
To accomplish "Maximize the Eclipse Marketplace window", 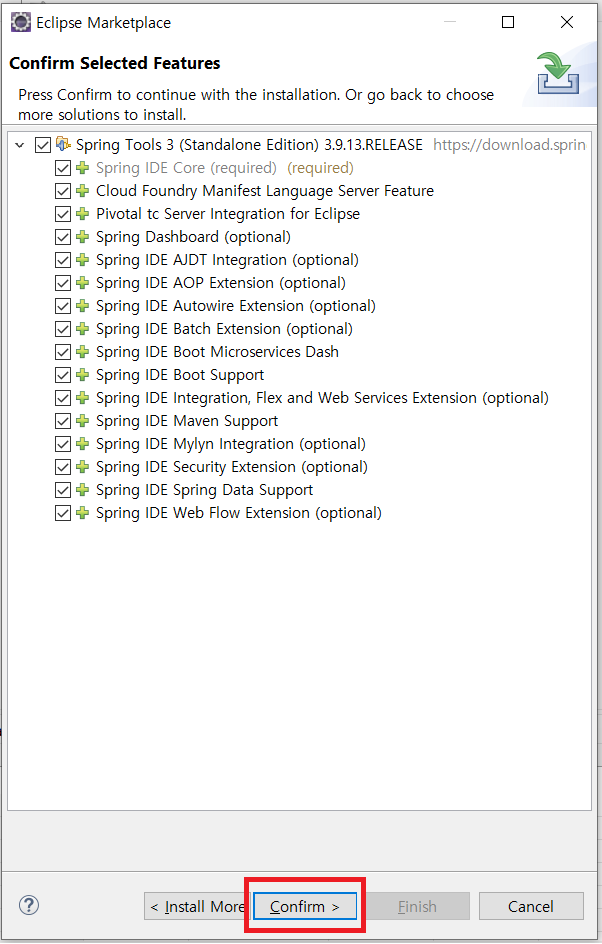I will point(508,22).
